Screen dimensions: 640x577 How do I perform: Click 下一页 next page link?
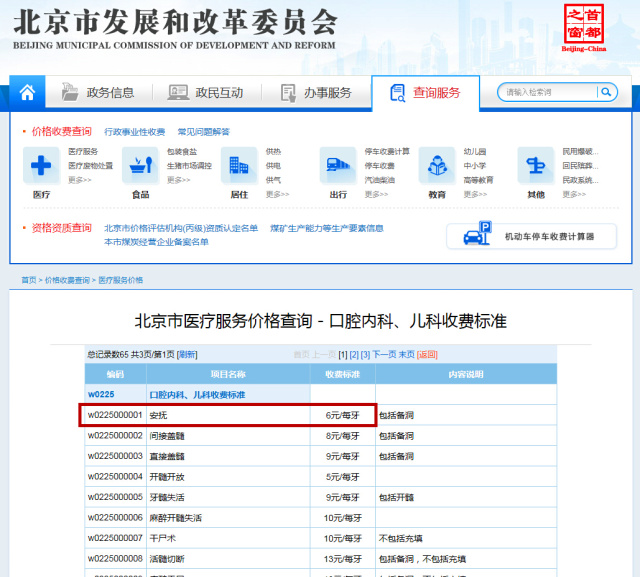[384, 355]
